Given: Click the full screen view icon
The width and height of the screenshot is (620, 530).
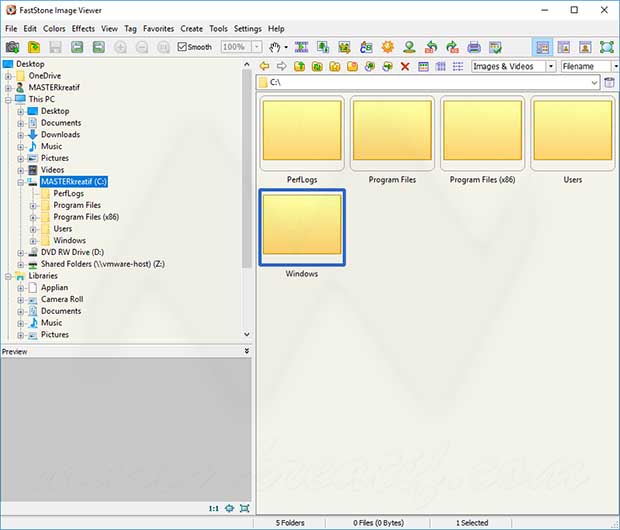Looking at the screenshot, I should (x=607, y=47).
